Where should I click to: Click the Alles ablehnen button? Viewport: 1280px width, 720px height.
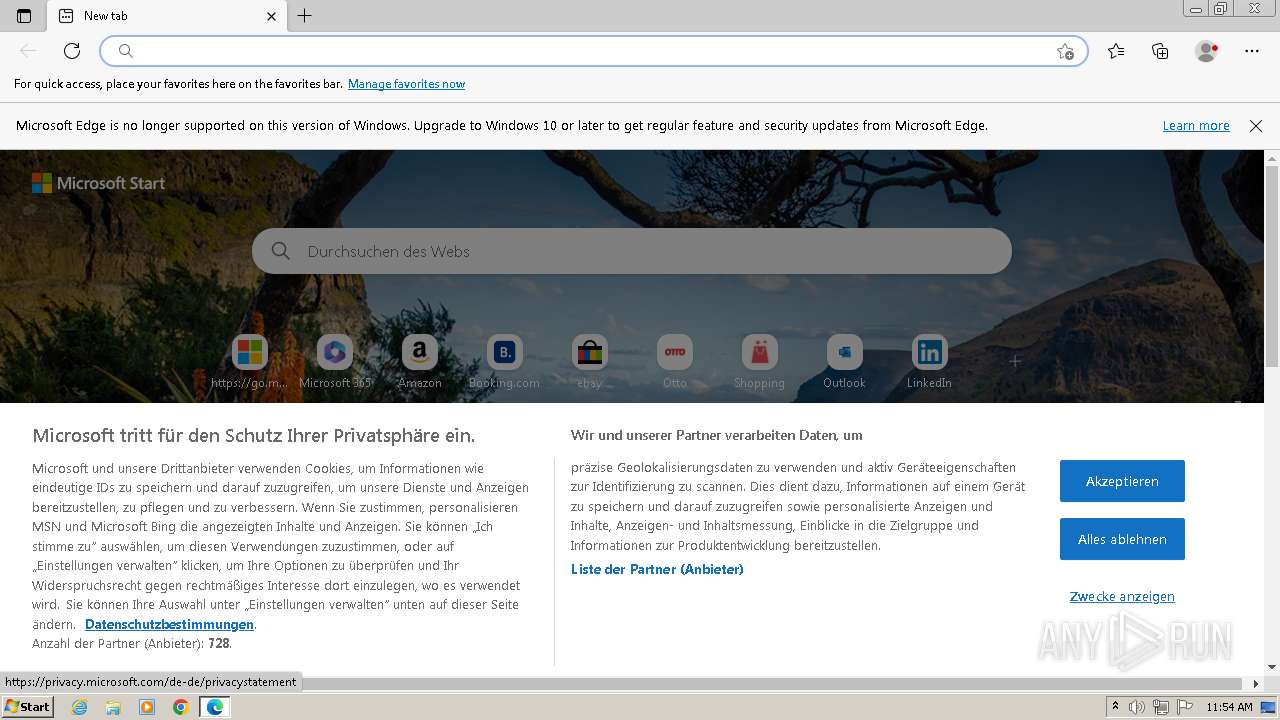[1122, 539]
